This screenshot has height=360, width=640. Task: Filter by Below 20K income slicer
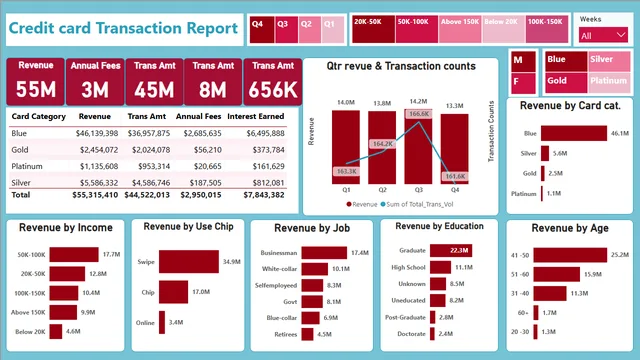tap(503, 29)
